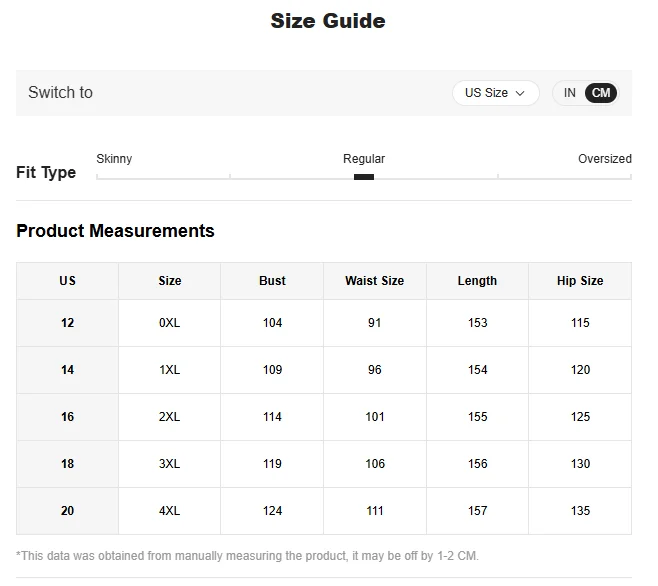Click the chevron arrow beside US Size
The height and width of the screenshot is (586, 658).
coord(520,93)
